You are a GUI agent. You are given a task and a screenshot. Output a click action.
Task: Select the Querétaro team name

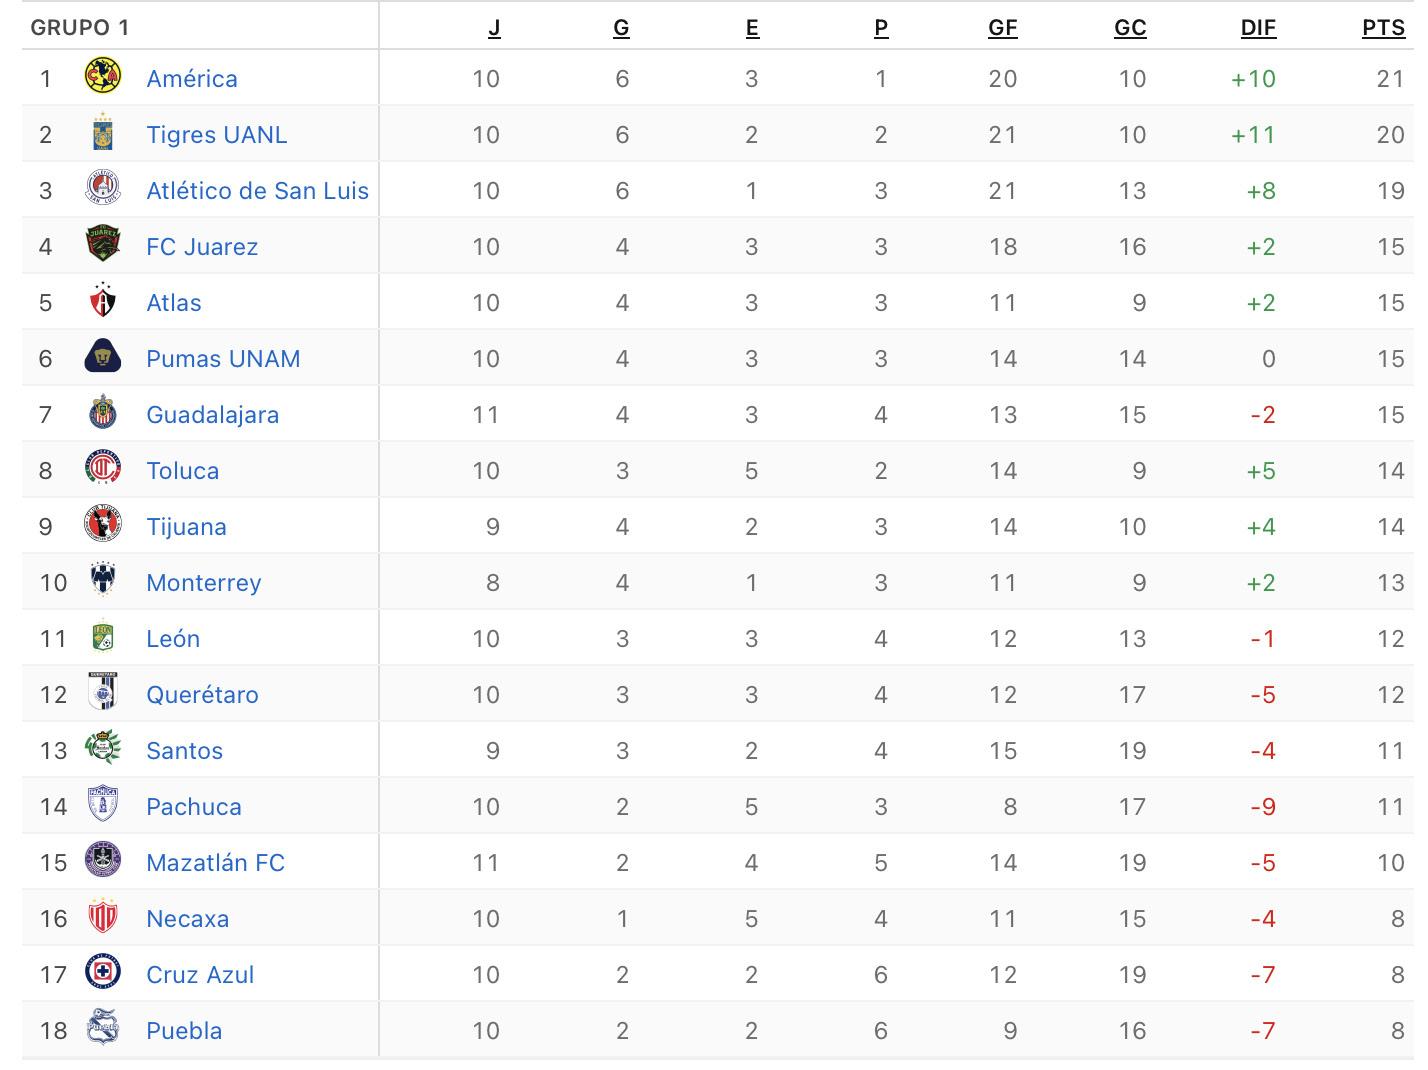pyautogui.click(x=203, y=694)
